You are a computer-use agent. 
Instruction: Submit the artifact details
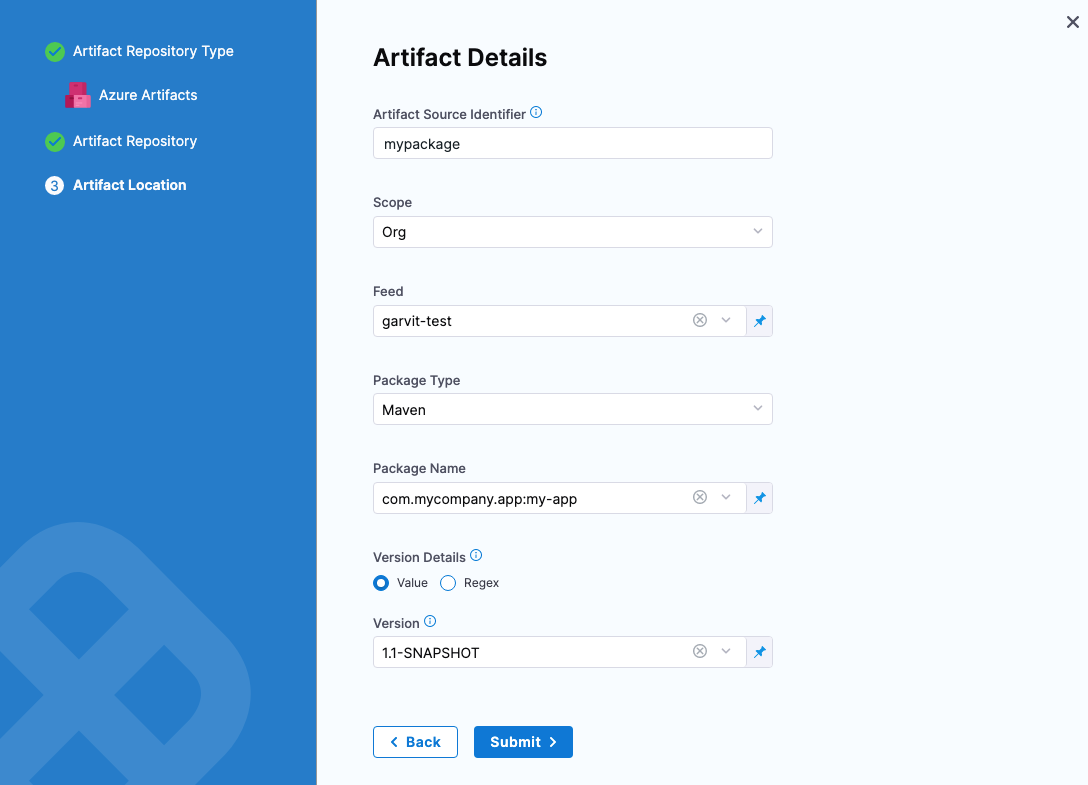pyautogui.click(x=523, y=742)
